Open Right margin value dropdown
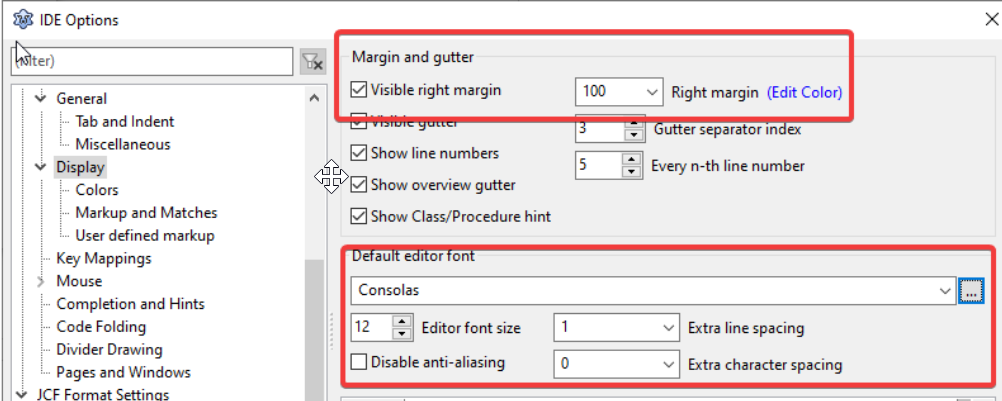This screenshot has height=401, width=1002. point(651,92)
